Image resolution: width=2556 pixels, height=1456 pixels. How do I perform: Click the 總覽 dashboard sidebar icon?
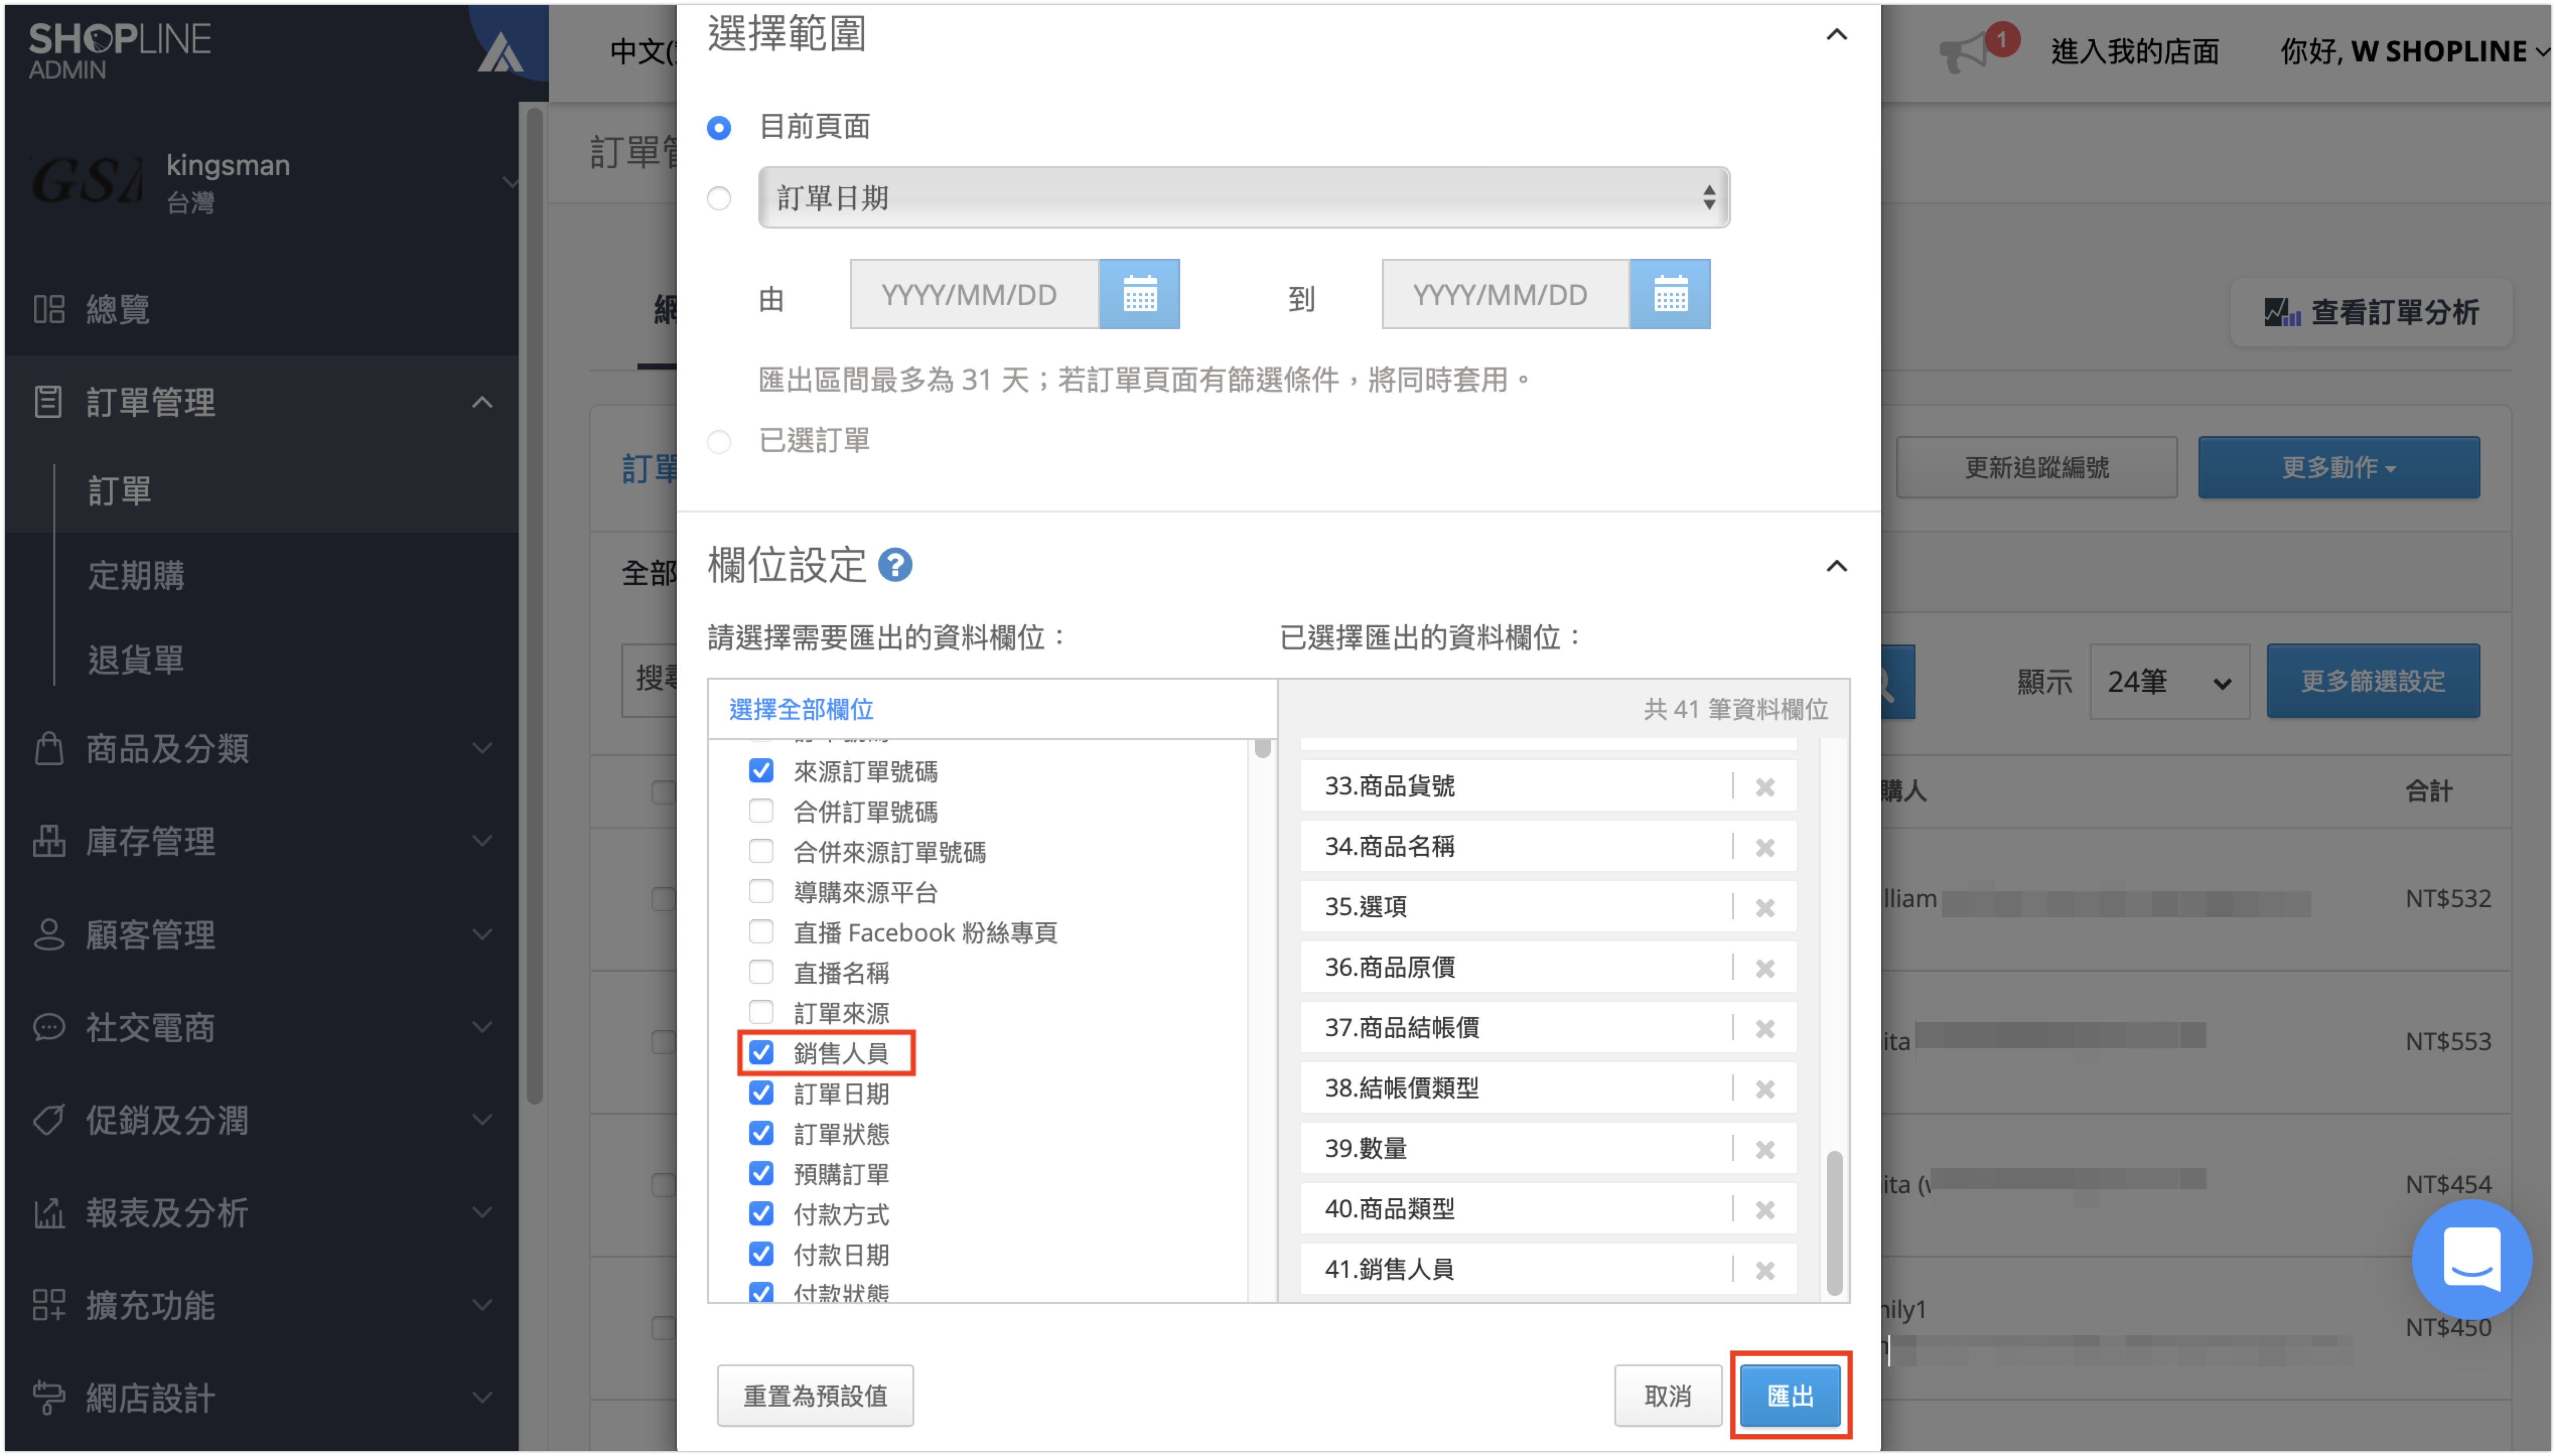tap(48, 309)
